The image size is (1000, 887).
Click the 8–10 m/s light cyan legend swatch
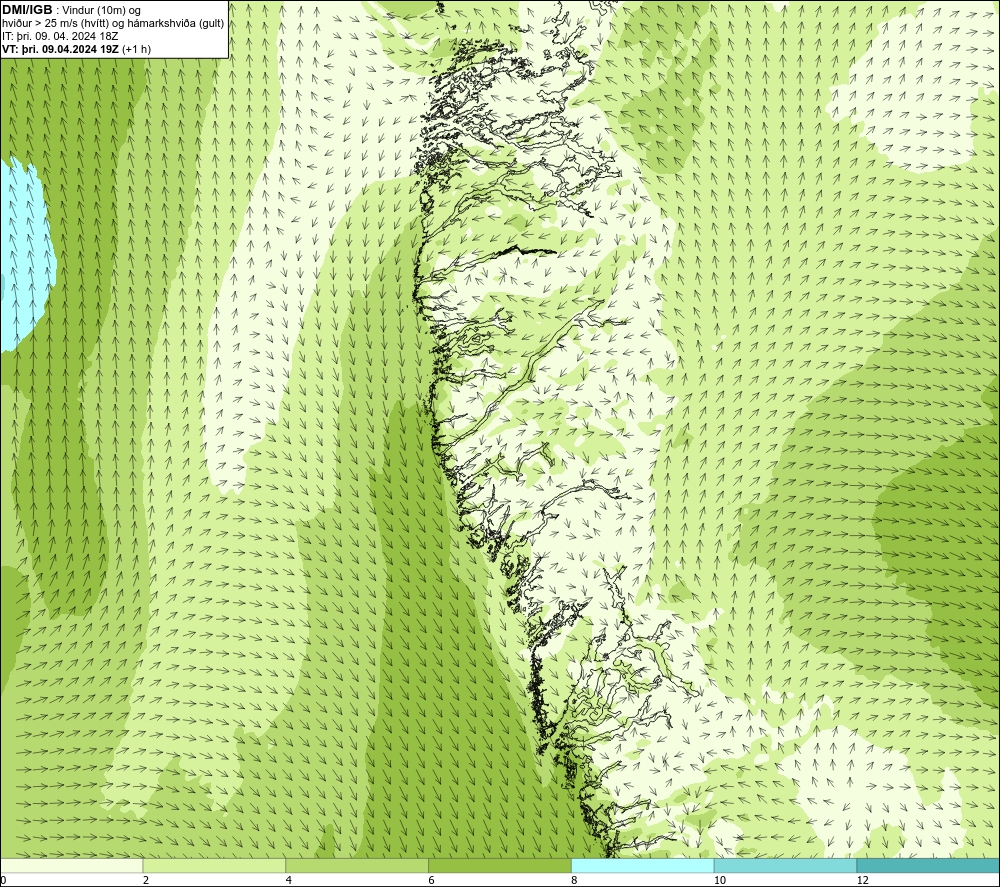pyautogui.click(x=643, y=865)
